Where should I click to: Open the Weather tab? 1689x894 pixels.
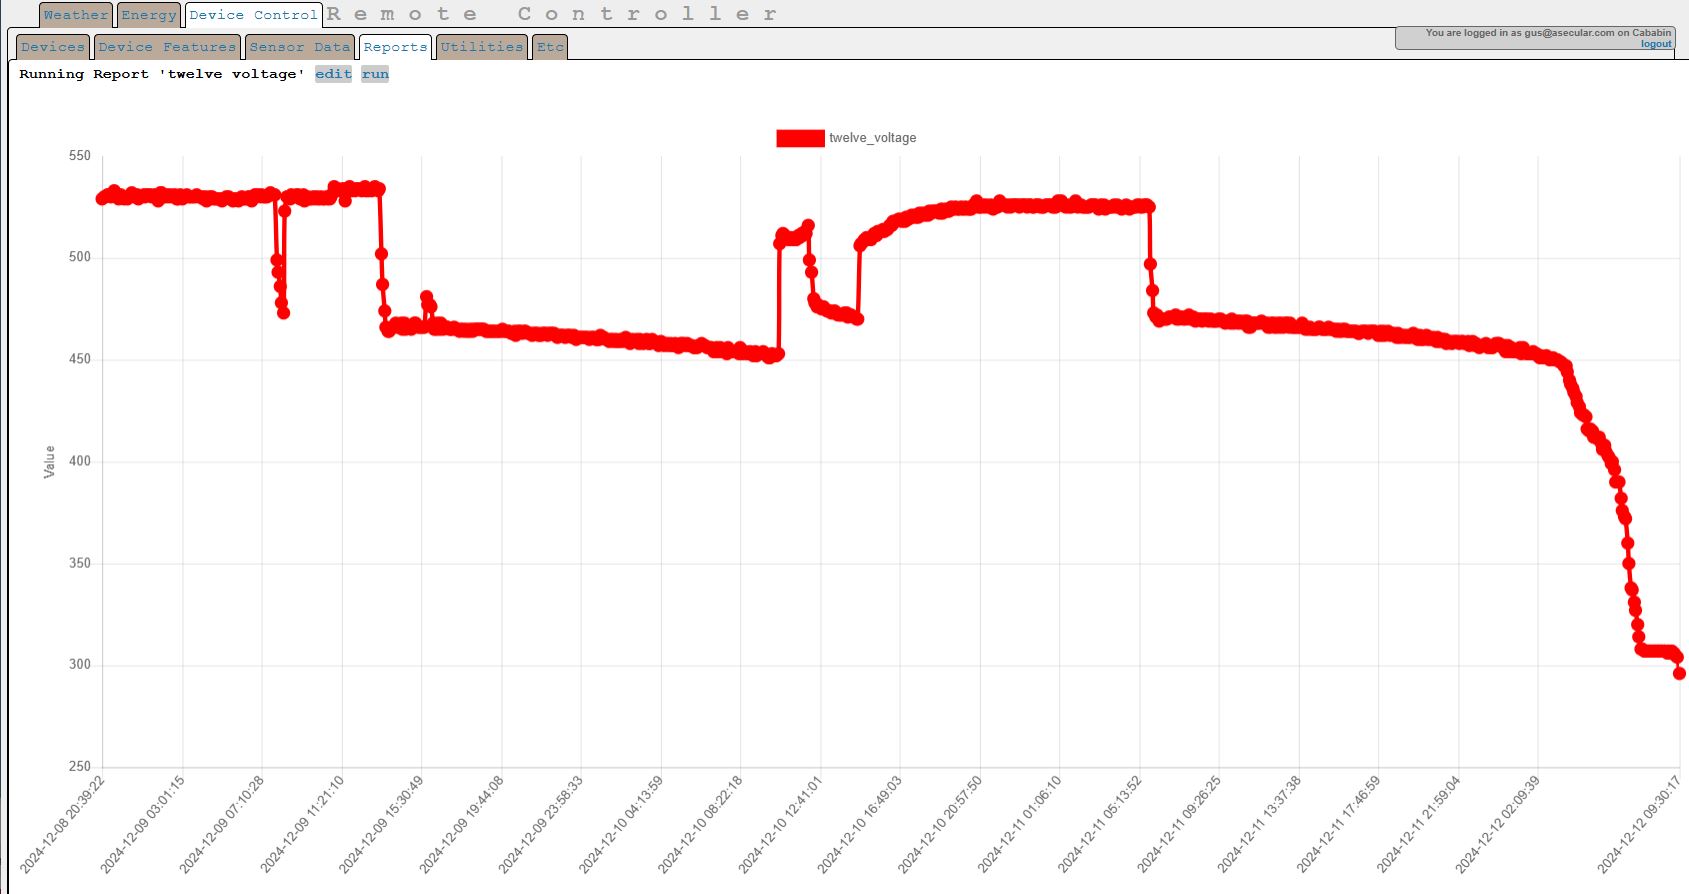pyautogui.click(x=75, y=15)
